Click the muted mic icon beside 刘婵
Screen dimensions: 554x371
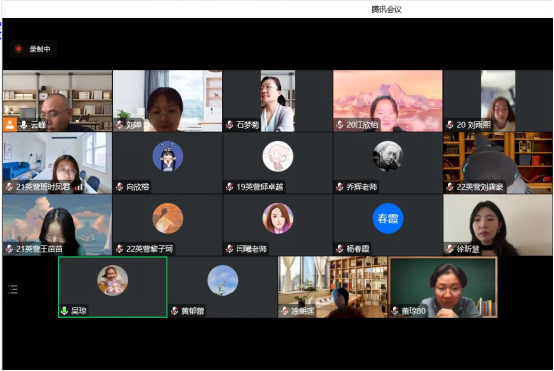click(x=120, y=125)
